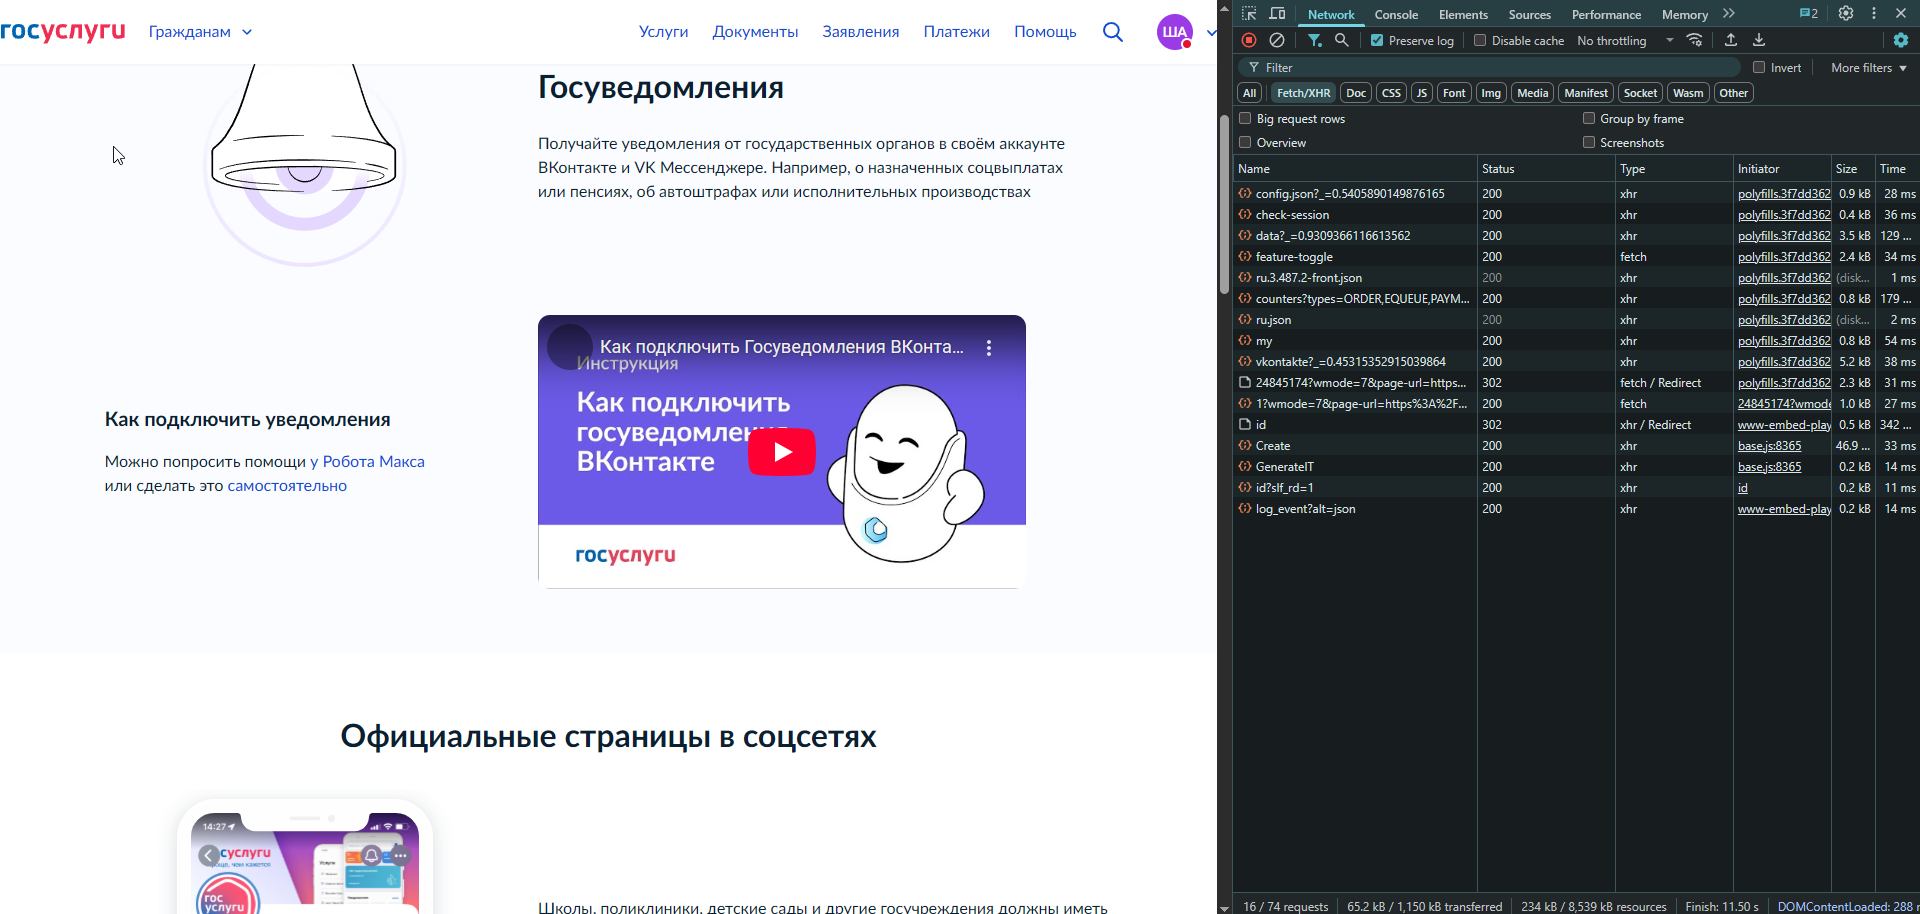Switch to the Performance tab

pyautogui.click(x=1606, y=14)
